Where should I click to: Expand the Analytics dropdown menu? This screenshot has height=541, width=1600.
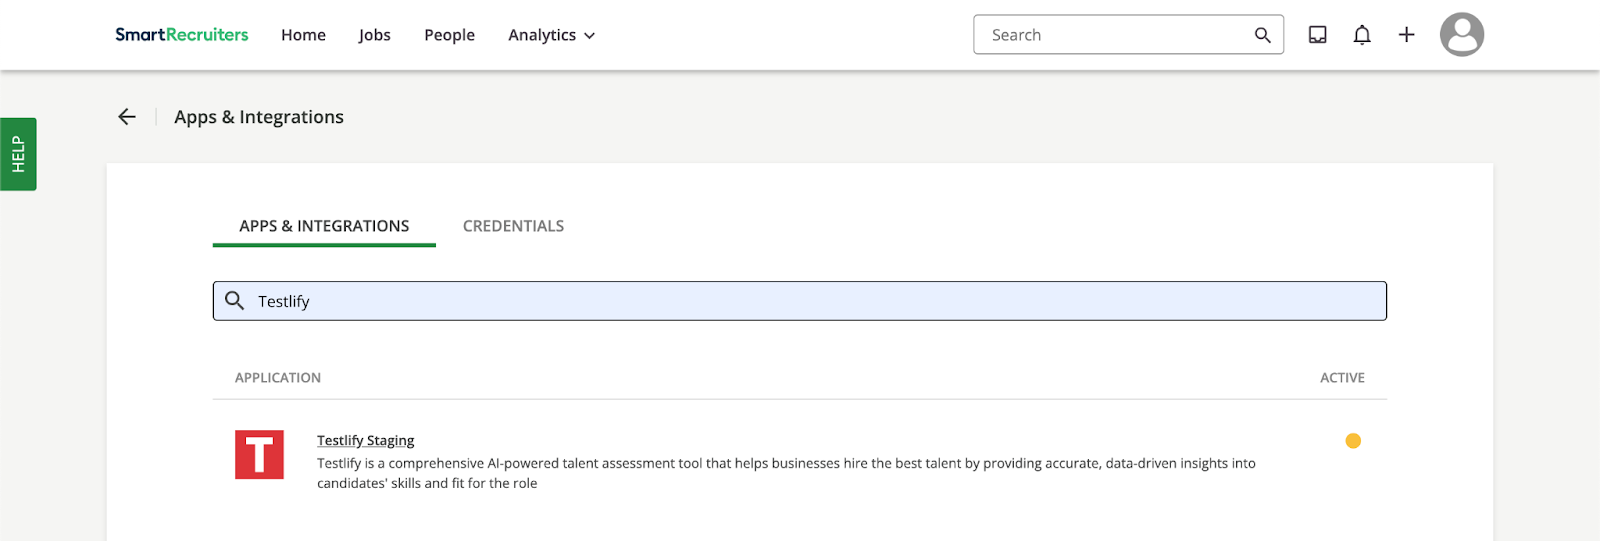coord(551,35)
